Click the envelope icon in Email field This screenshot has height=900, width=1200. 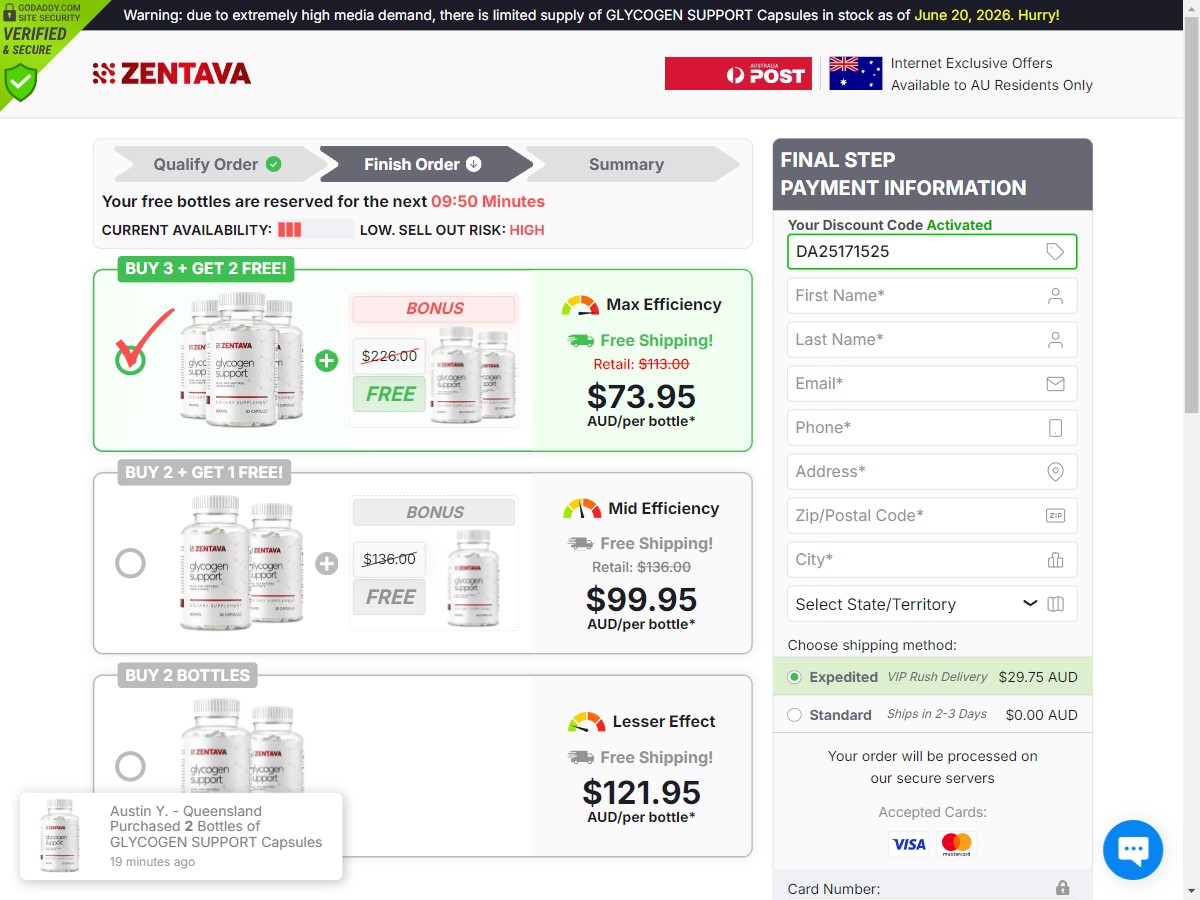(1055, 384)
